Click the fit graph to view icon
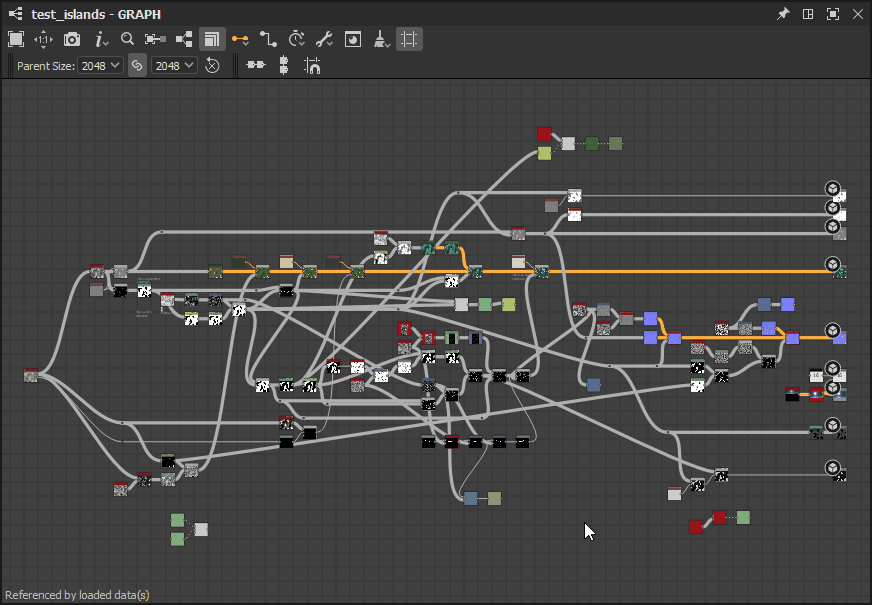 pos(16,39)
